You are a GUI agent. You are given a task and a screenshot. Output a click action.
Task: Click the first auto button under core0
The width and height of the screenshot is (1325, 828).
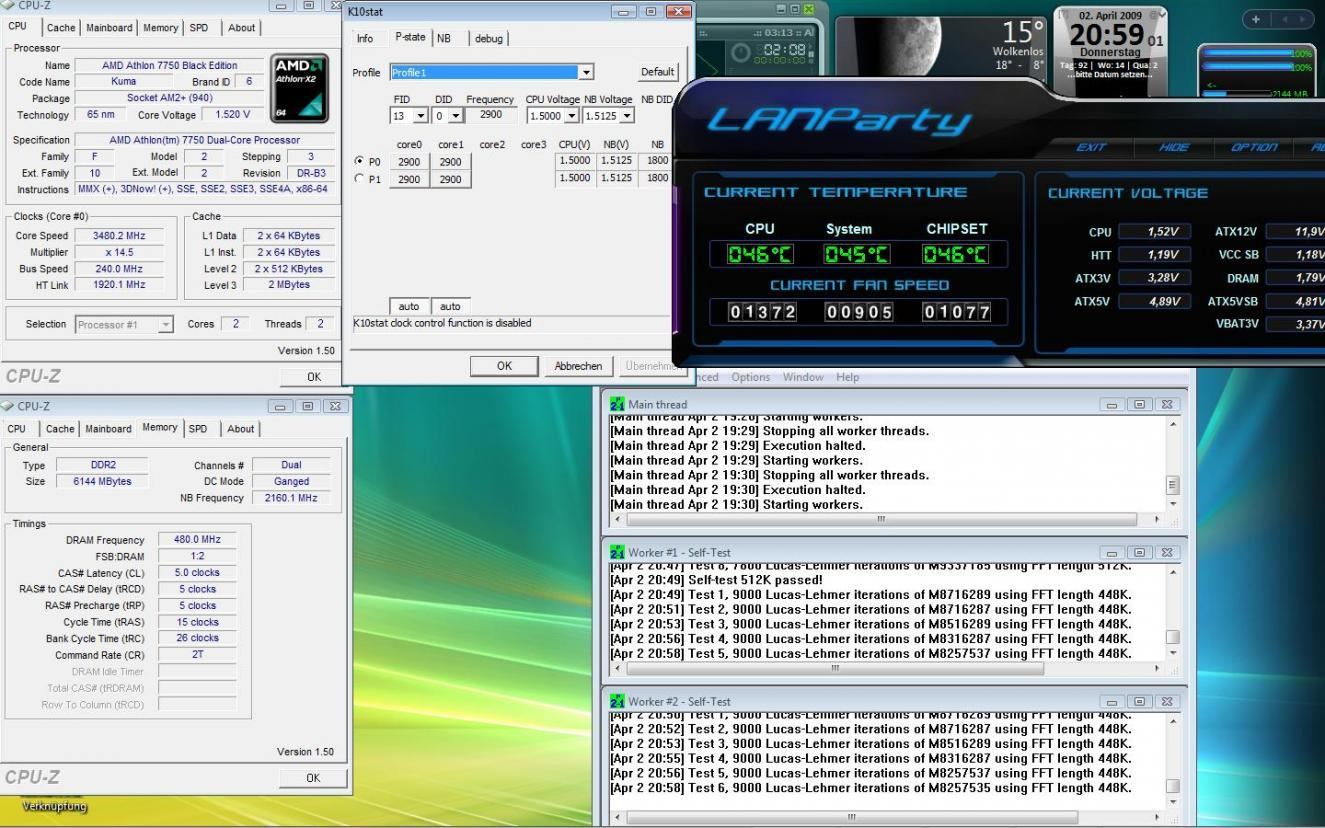pos(409,306)
